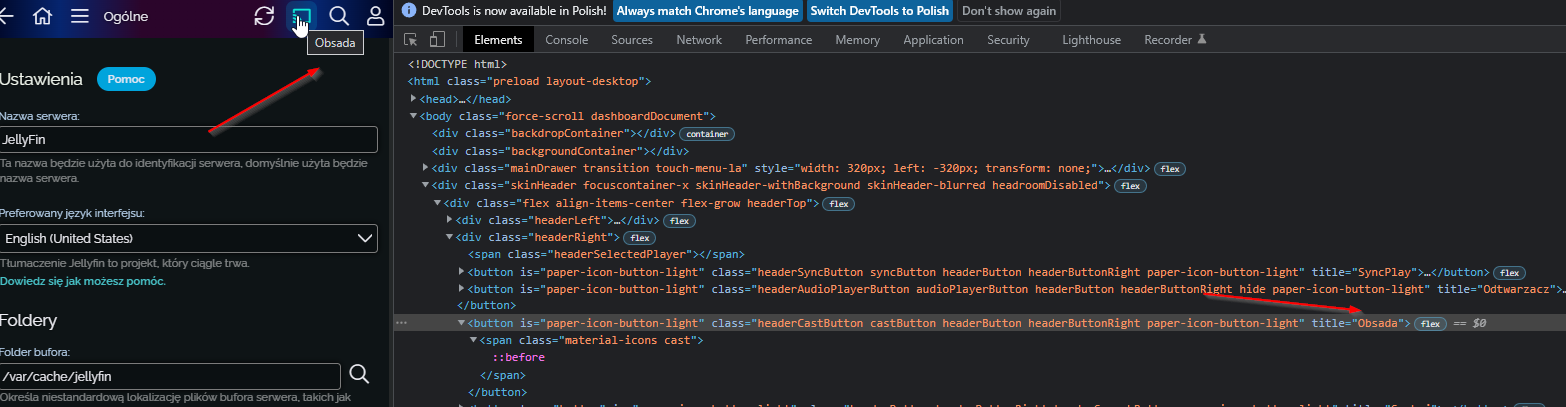The image size is (1566, 407).
Task: Click the Jellyfin home icon
Action: point(42,16)
